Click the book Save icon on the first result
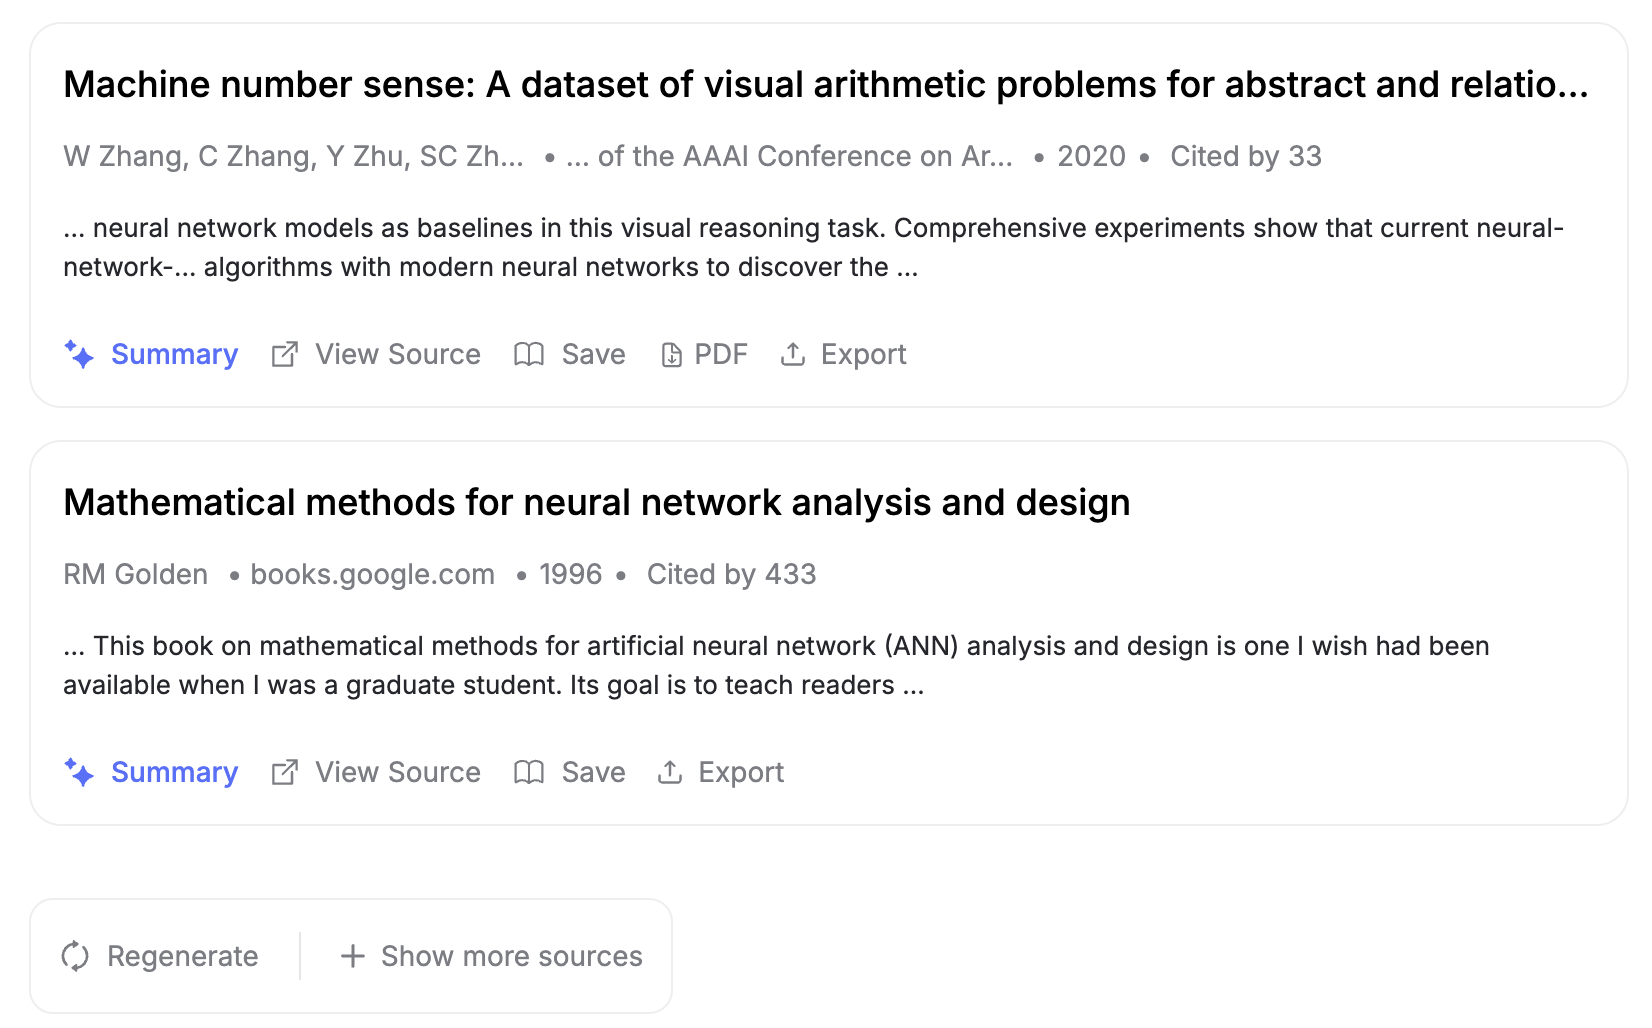 529,354
